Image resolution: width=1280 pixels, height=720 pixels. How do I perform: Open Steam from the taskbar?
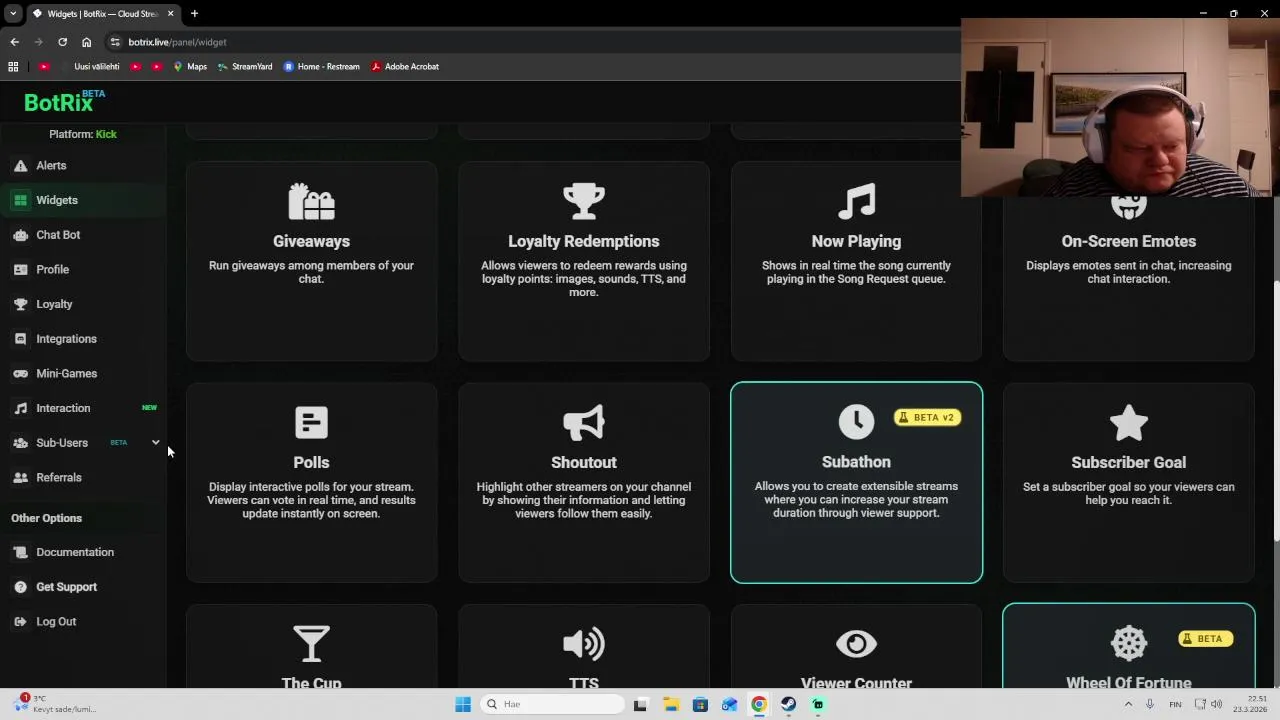pyautogui.click(x=788, y=704)
